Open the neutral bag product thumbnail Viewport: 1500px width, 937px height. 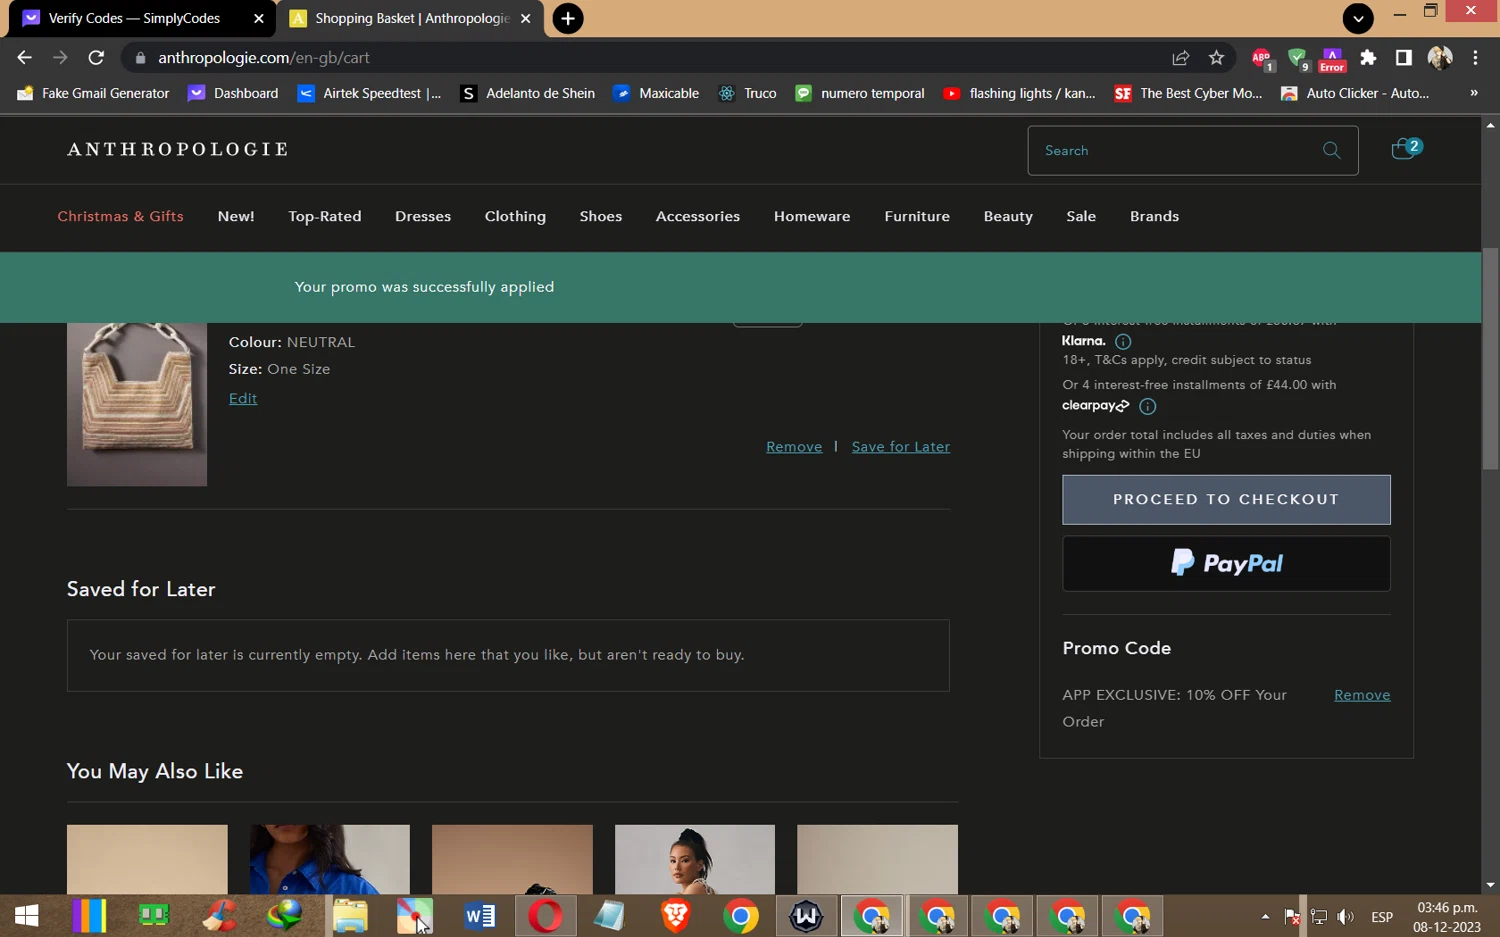[x=137, y=404]
